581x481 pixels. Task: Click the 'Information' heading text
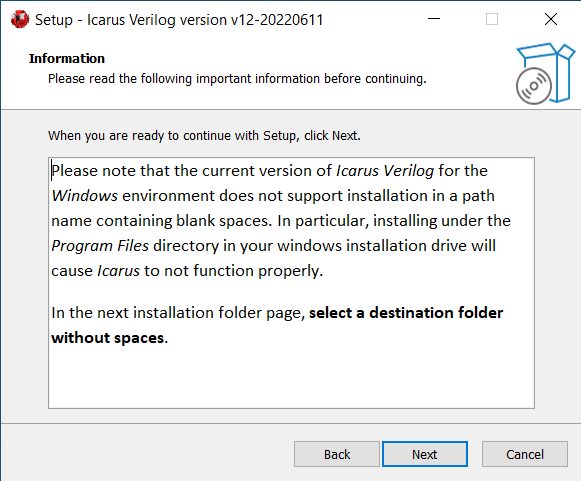point(67,59)
